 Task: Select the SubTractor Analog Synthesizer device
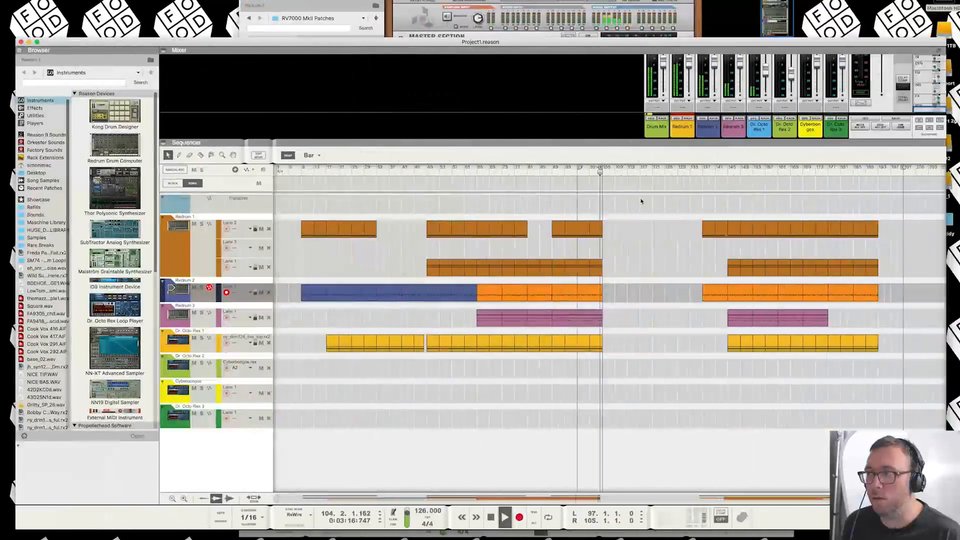(x=114, y=233)
